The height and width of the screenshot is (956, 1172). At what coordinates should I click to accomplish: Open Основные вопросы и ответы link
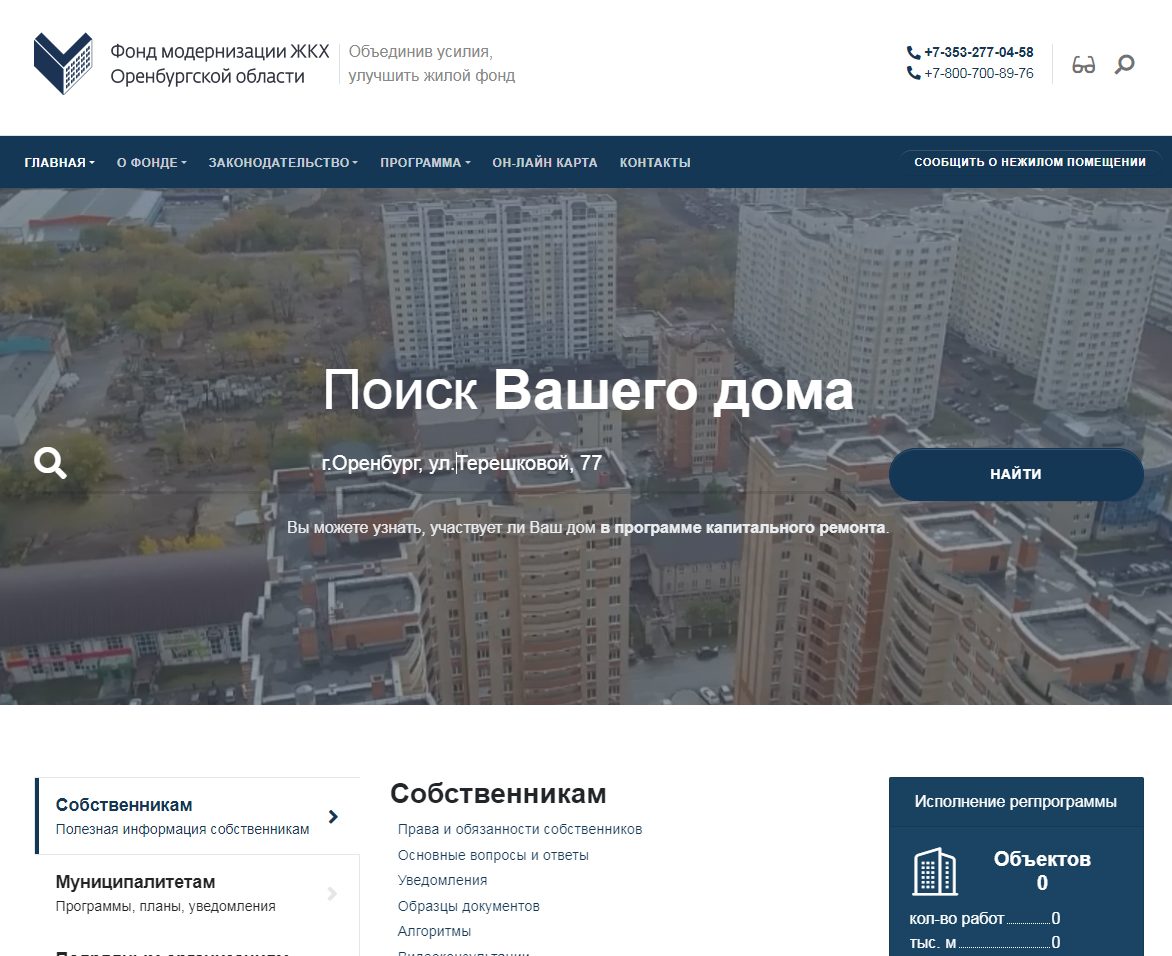[x=493, y=855]
